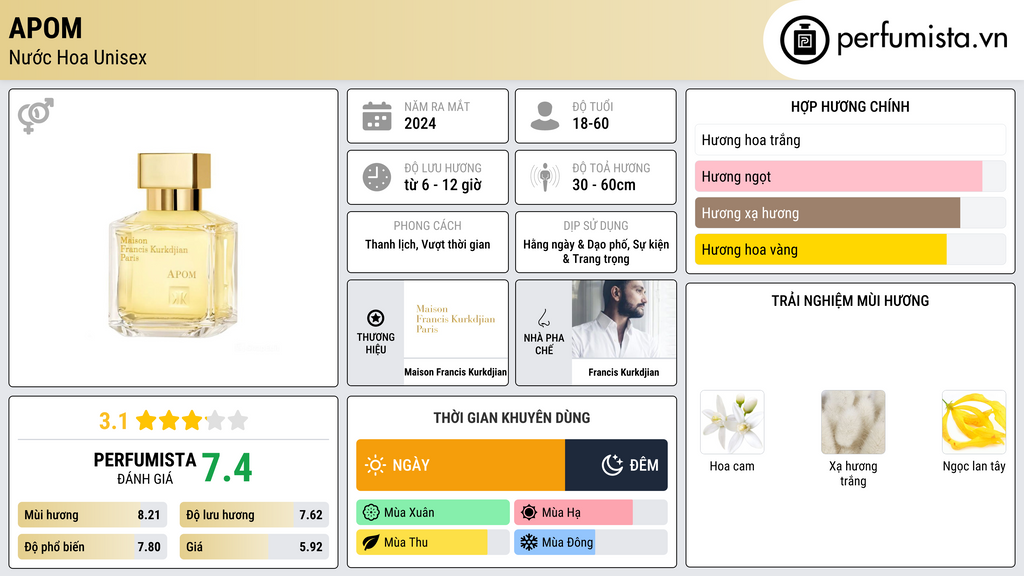Click the star badge icon above Thương hiệu
The width and height of the screenshot is (1024, 576).
click(x=376, y=318)
